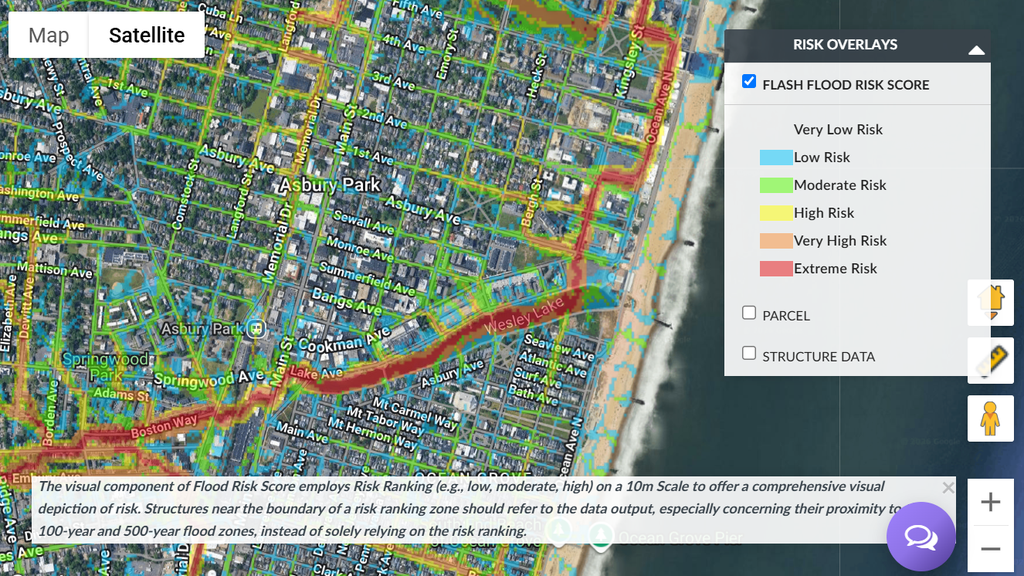Zoom out with the minus button
Image resolution: width=1024 pixels, height=576 pixels.
[x=991, y=549]
